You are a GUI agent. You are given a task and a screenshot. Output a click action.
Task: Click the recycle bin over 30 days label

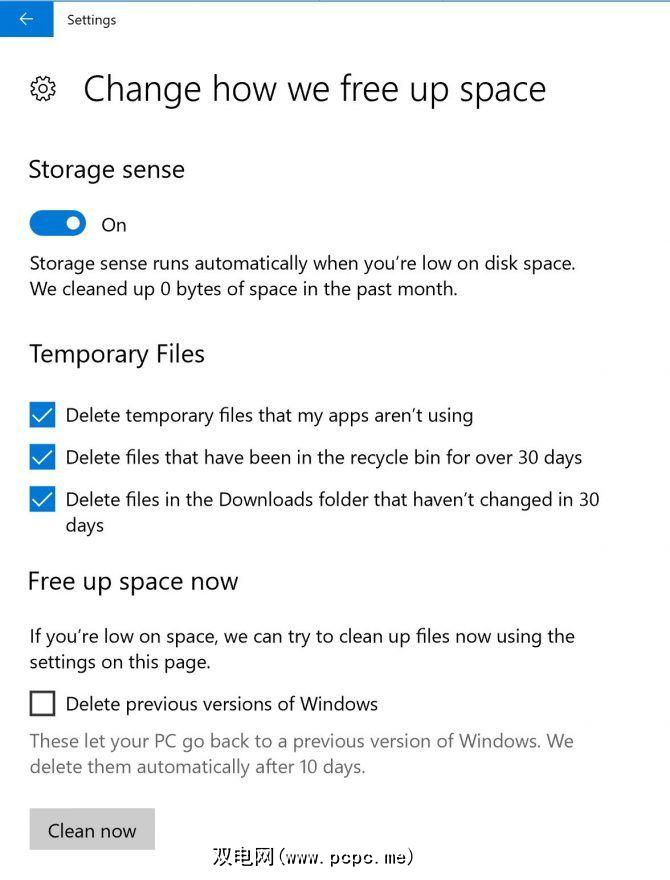[x=324, y=457]
